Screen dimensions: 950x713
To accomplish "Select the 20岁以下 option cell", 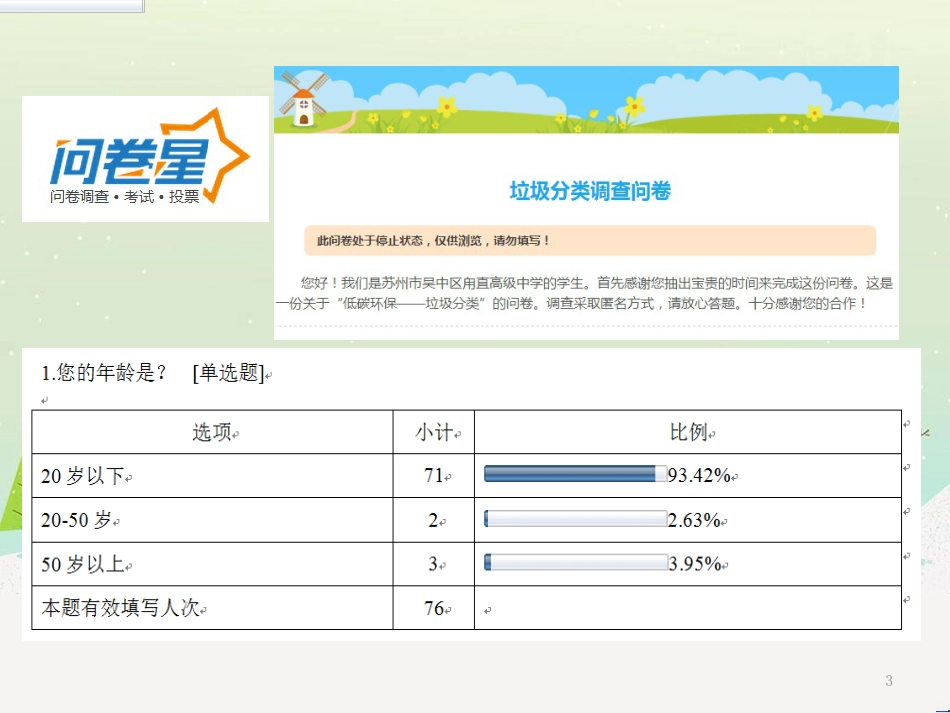I will tap(212, 476).
